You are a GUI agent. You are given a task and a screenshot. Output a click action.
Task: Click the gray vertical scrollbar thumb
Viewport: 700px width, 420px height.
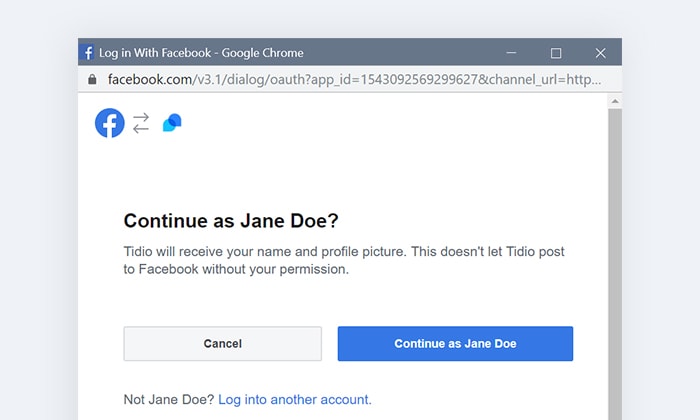pyautogui.click(x=615, y=264)
